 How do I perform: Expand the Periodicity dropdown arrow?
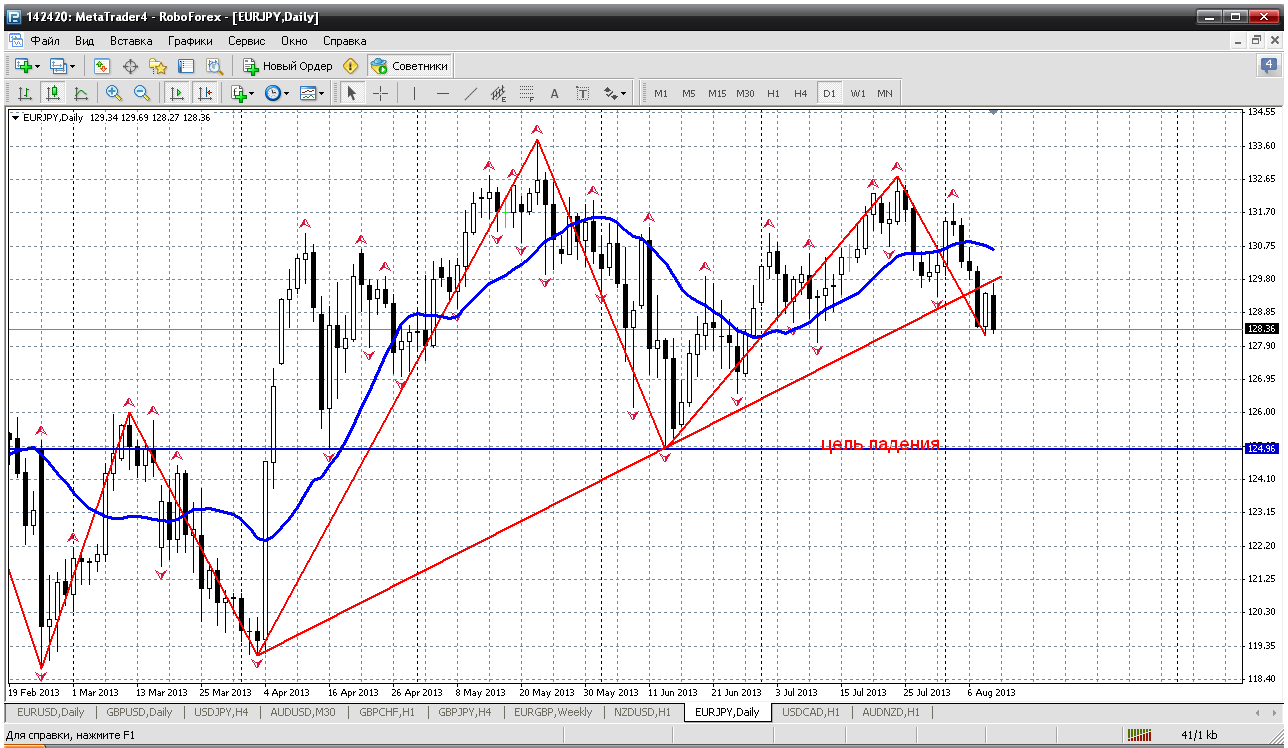286,94
